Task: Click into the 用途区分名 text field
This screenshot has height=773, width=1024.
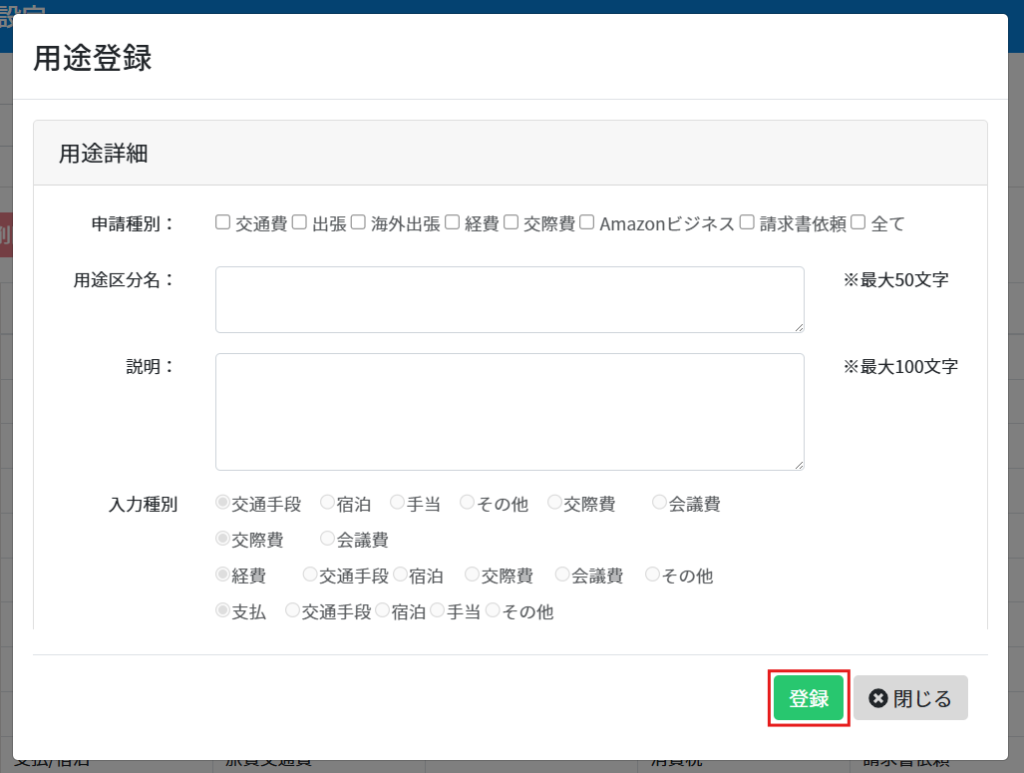Action: (x=509, y=299)
